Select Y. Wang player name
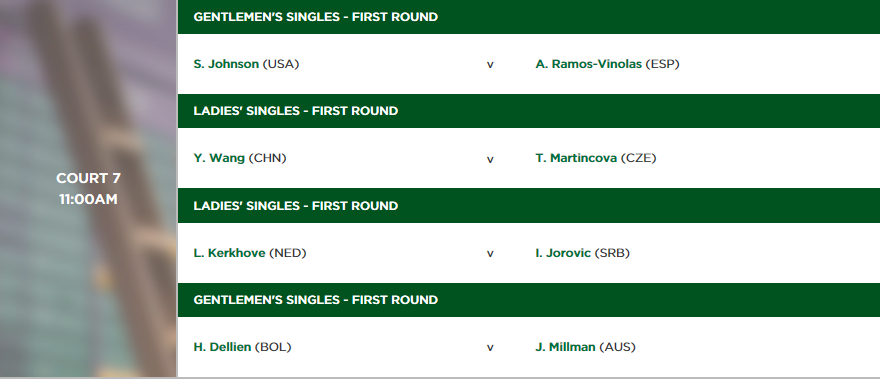880x379 pixels. 219,158
